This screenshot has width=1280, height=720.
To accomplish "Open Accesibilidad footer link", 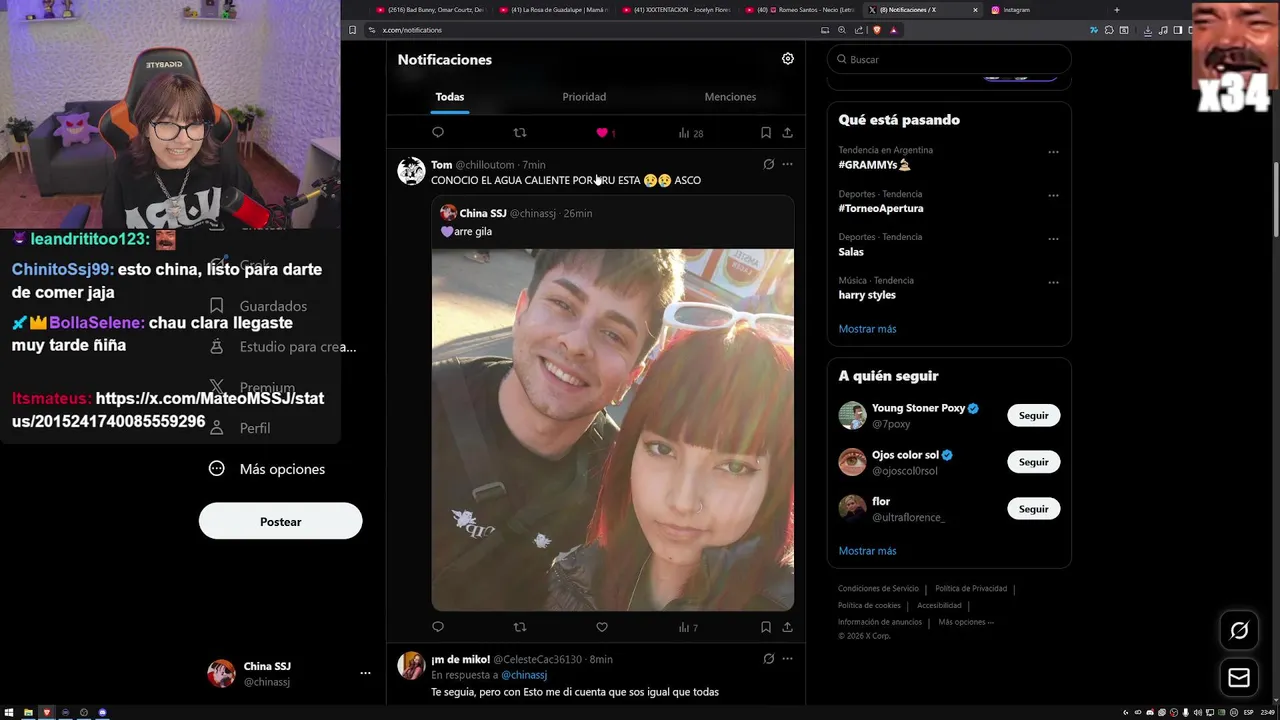I will (939, 605).
